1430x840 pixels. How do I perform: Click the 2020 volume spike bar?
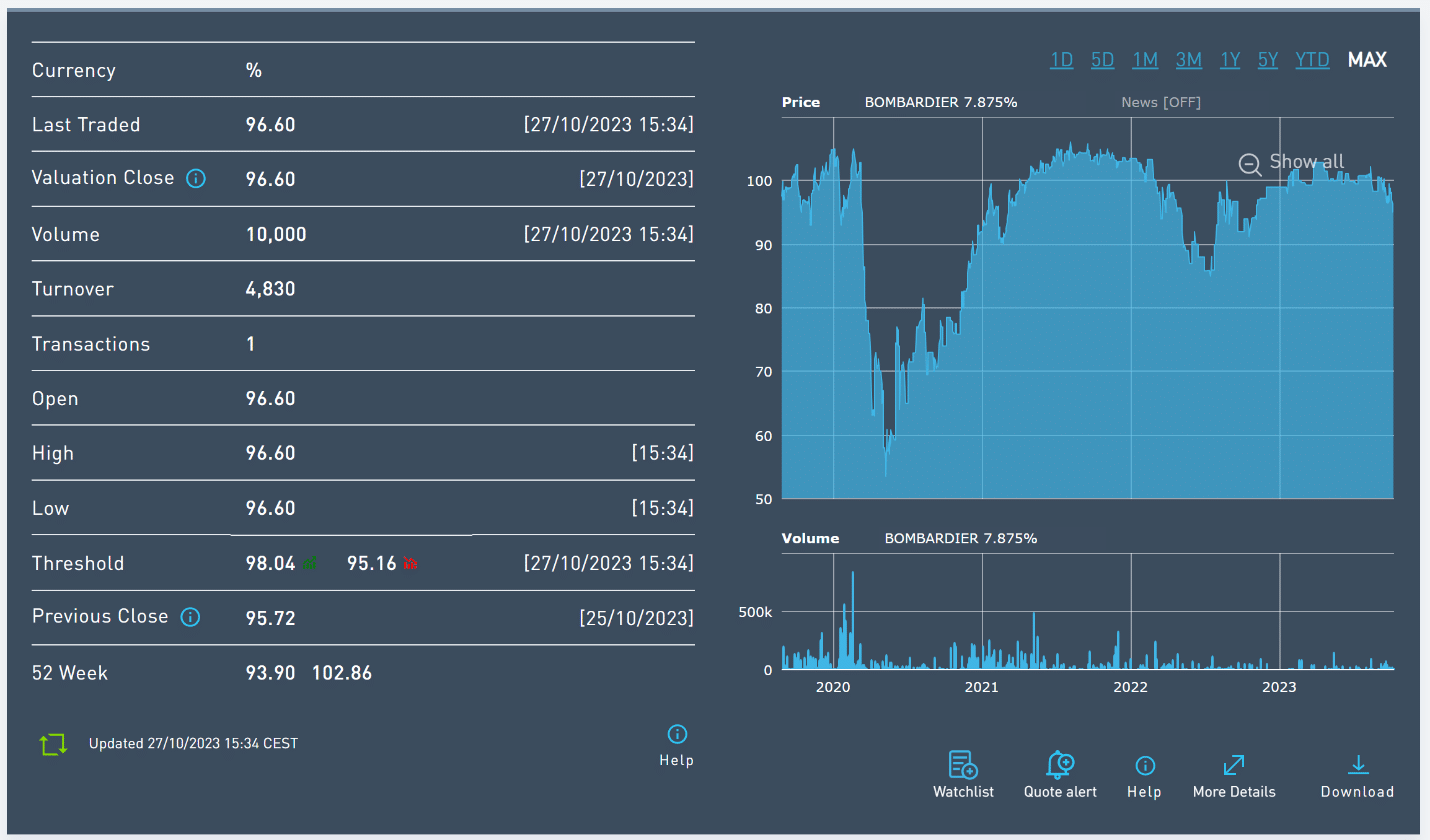click(x=852, y=620)
